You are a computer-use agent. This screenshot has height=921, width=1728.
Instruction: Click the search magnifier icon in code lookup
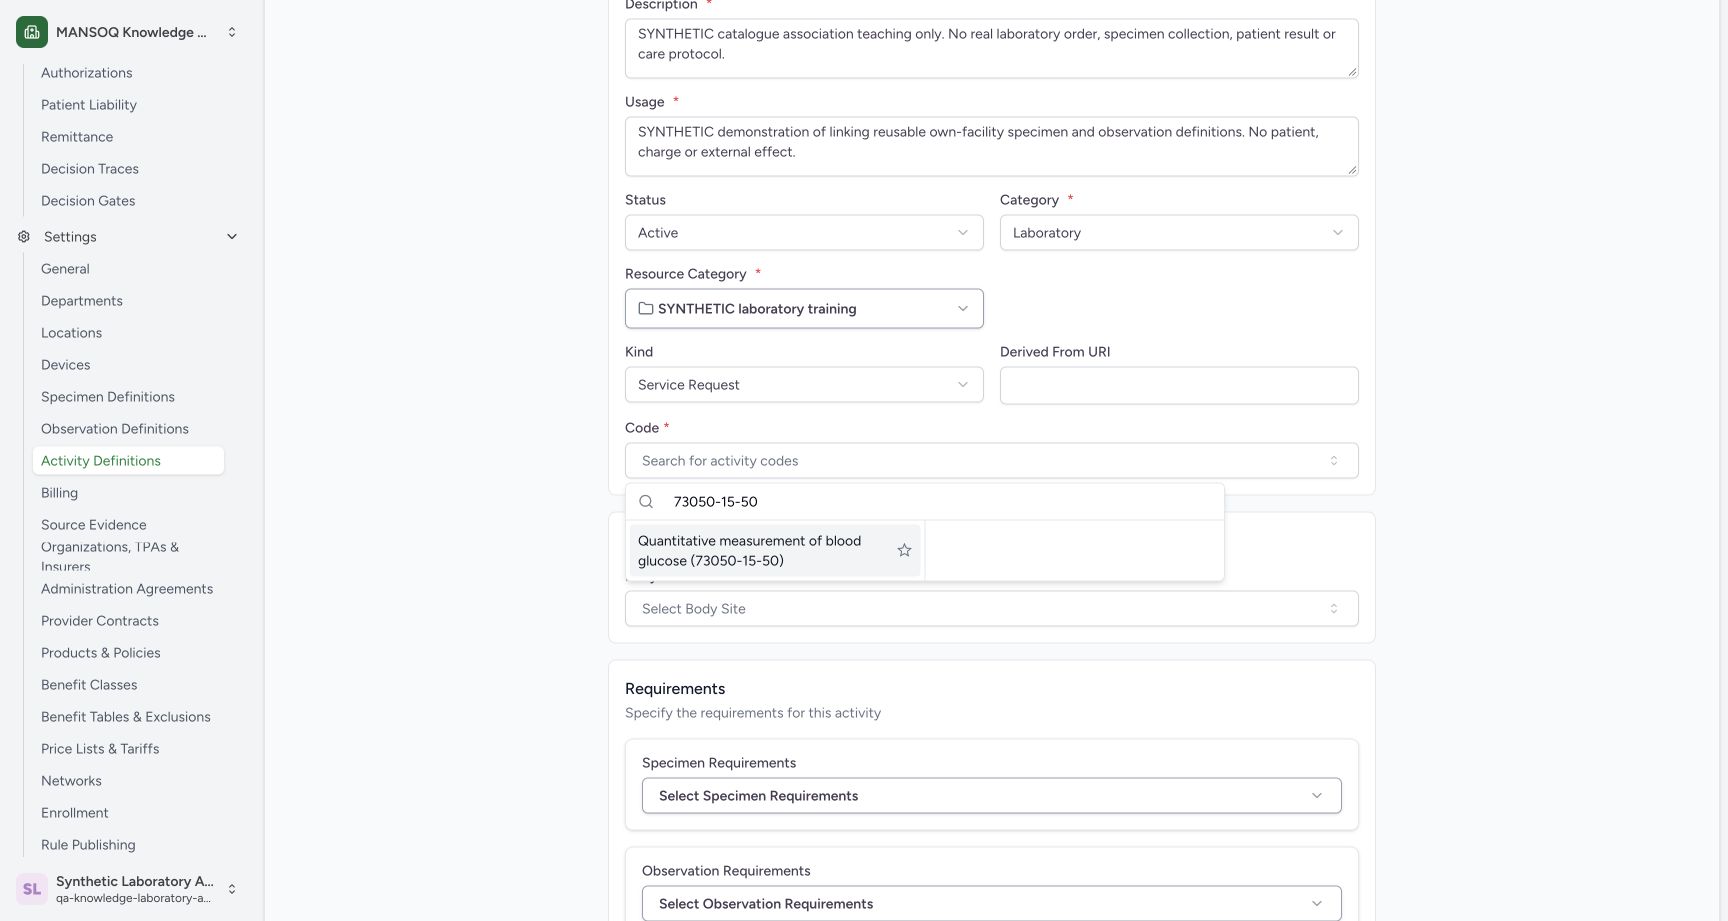click(646, 502)
